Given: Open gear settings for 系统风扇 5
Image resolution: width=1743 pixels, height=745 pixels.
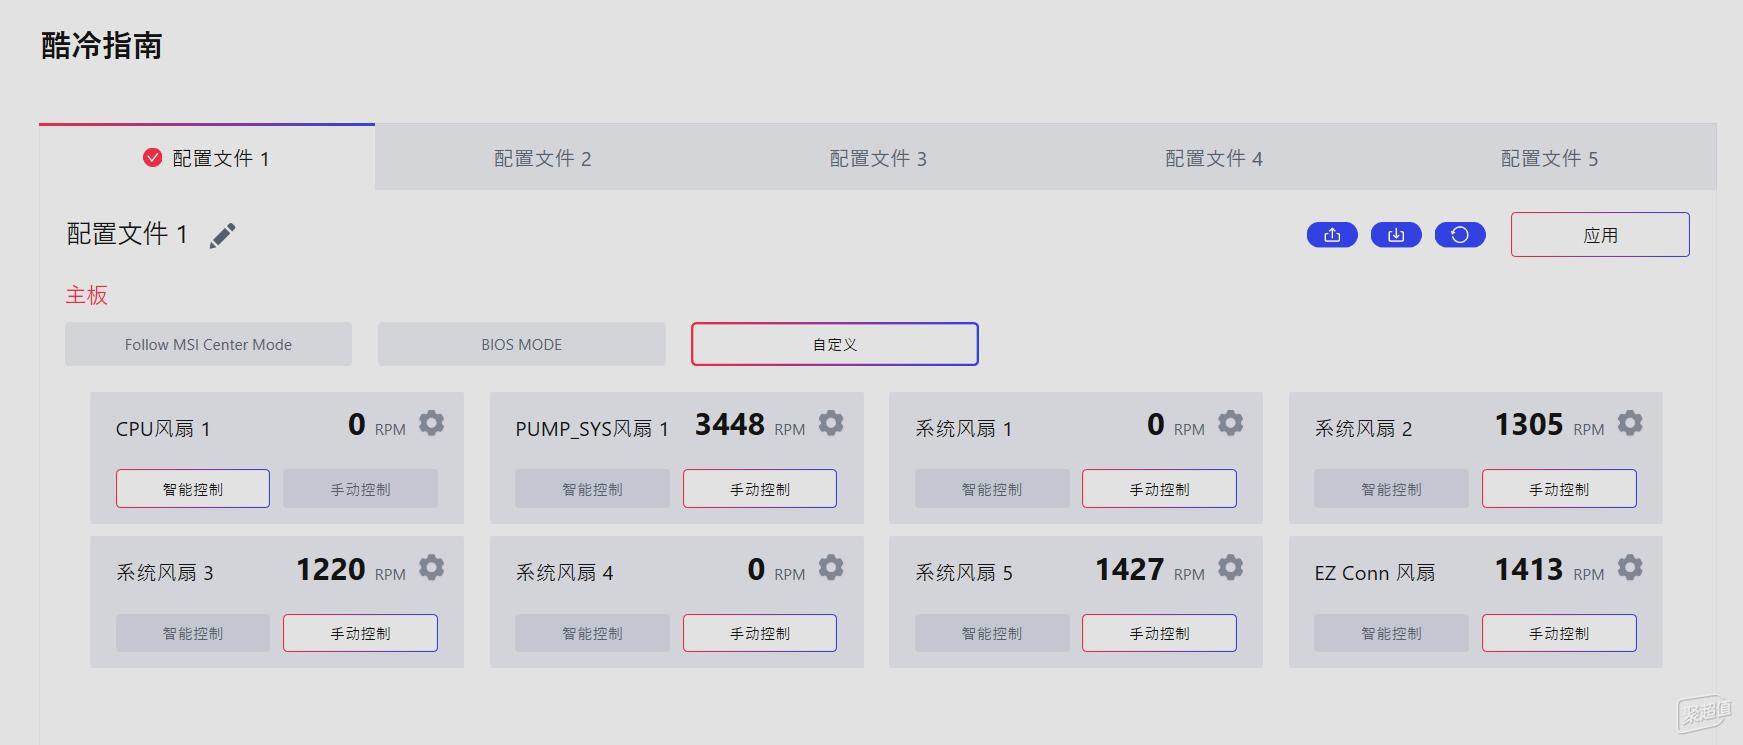Looking at the screenshot, I should (x=1230, y=568).
